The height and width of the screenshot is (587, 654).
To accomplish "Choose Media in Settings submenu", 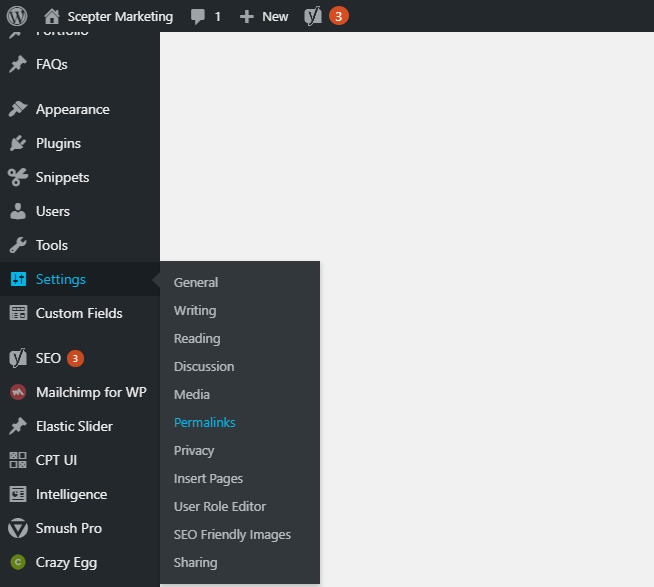I will (x=192, y=394).
